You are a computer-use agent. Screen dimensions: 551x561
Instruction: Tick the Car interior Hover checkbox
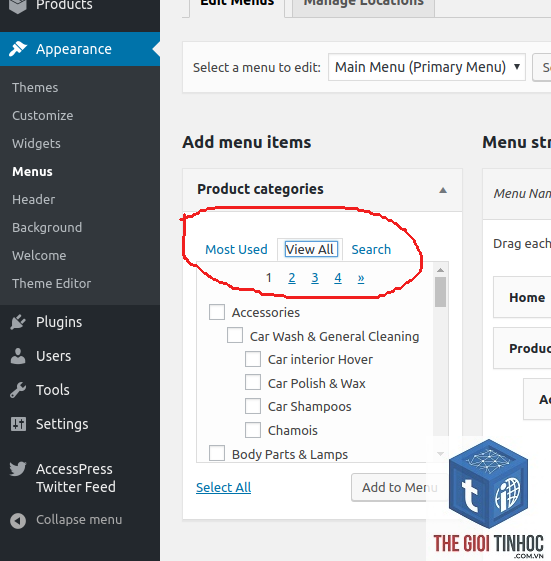pyautogui.click(x=253, y=359)
